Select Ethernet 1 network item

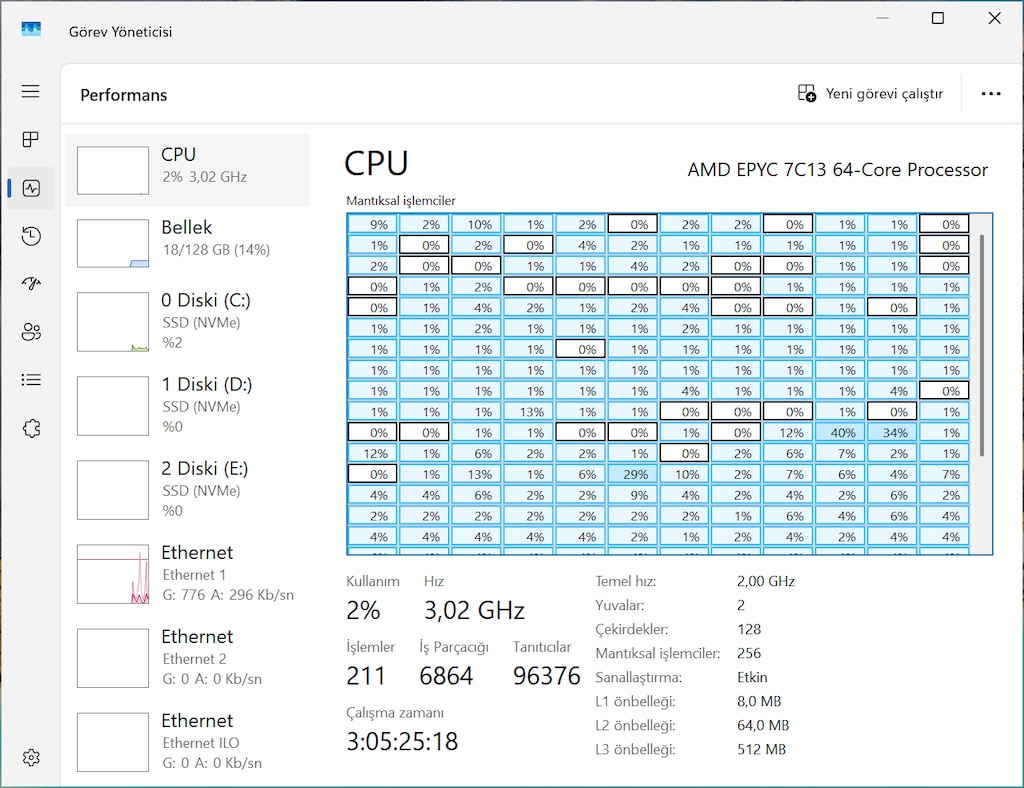coord(187,574)
